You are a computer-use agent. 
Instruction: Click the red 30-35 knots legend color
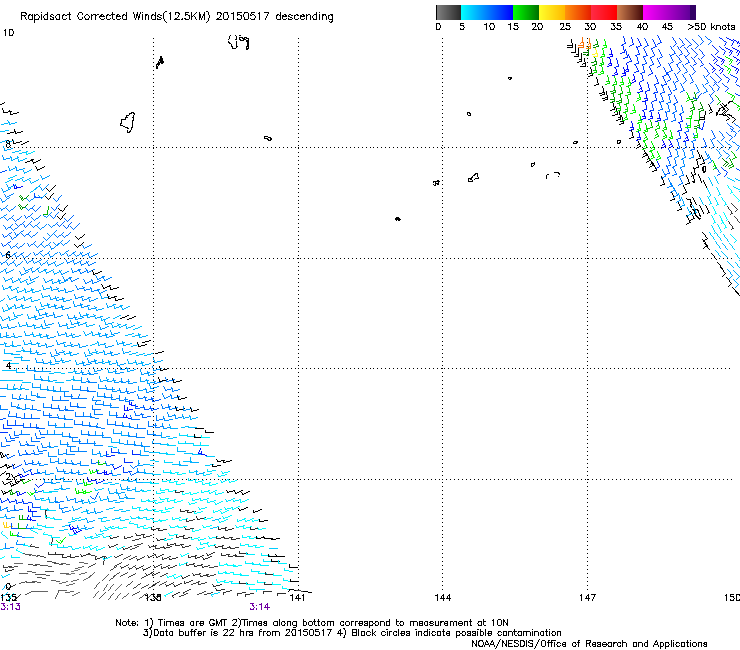604,12
